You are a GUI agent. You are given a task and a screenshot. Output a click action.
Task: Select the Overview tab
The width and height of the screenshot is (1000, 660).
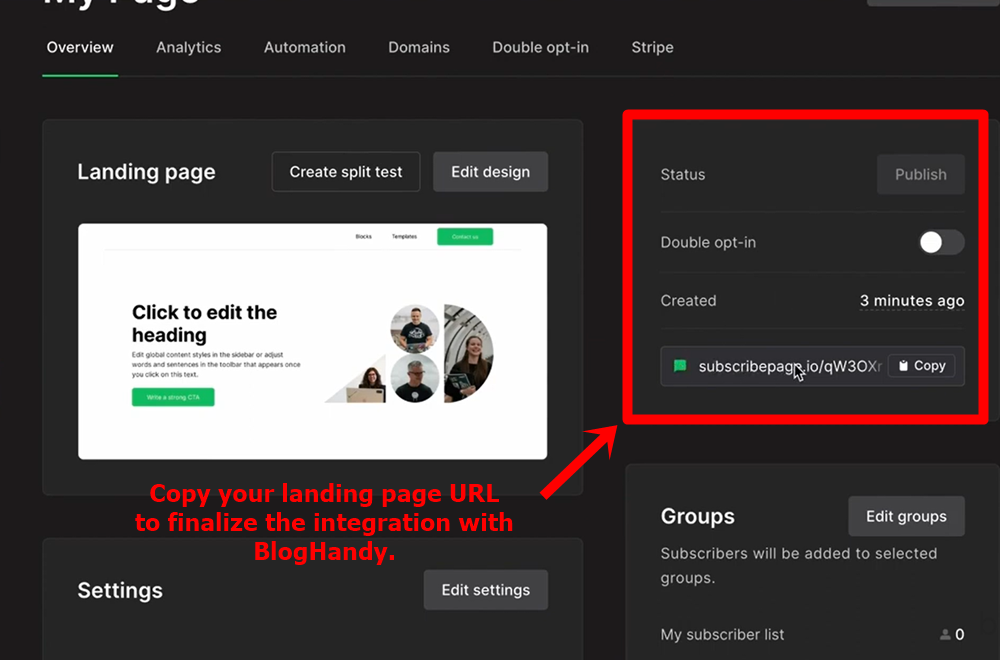(x=80, y=47)
